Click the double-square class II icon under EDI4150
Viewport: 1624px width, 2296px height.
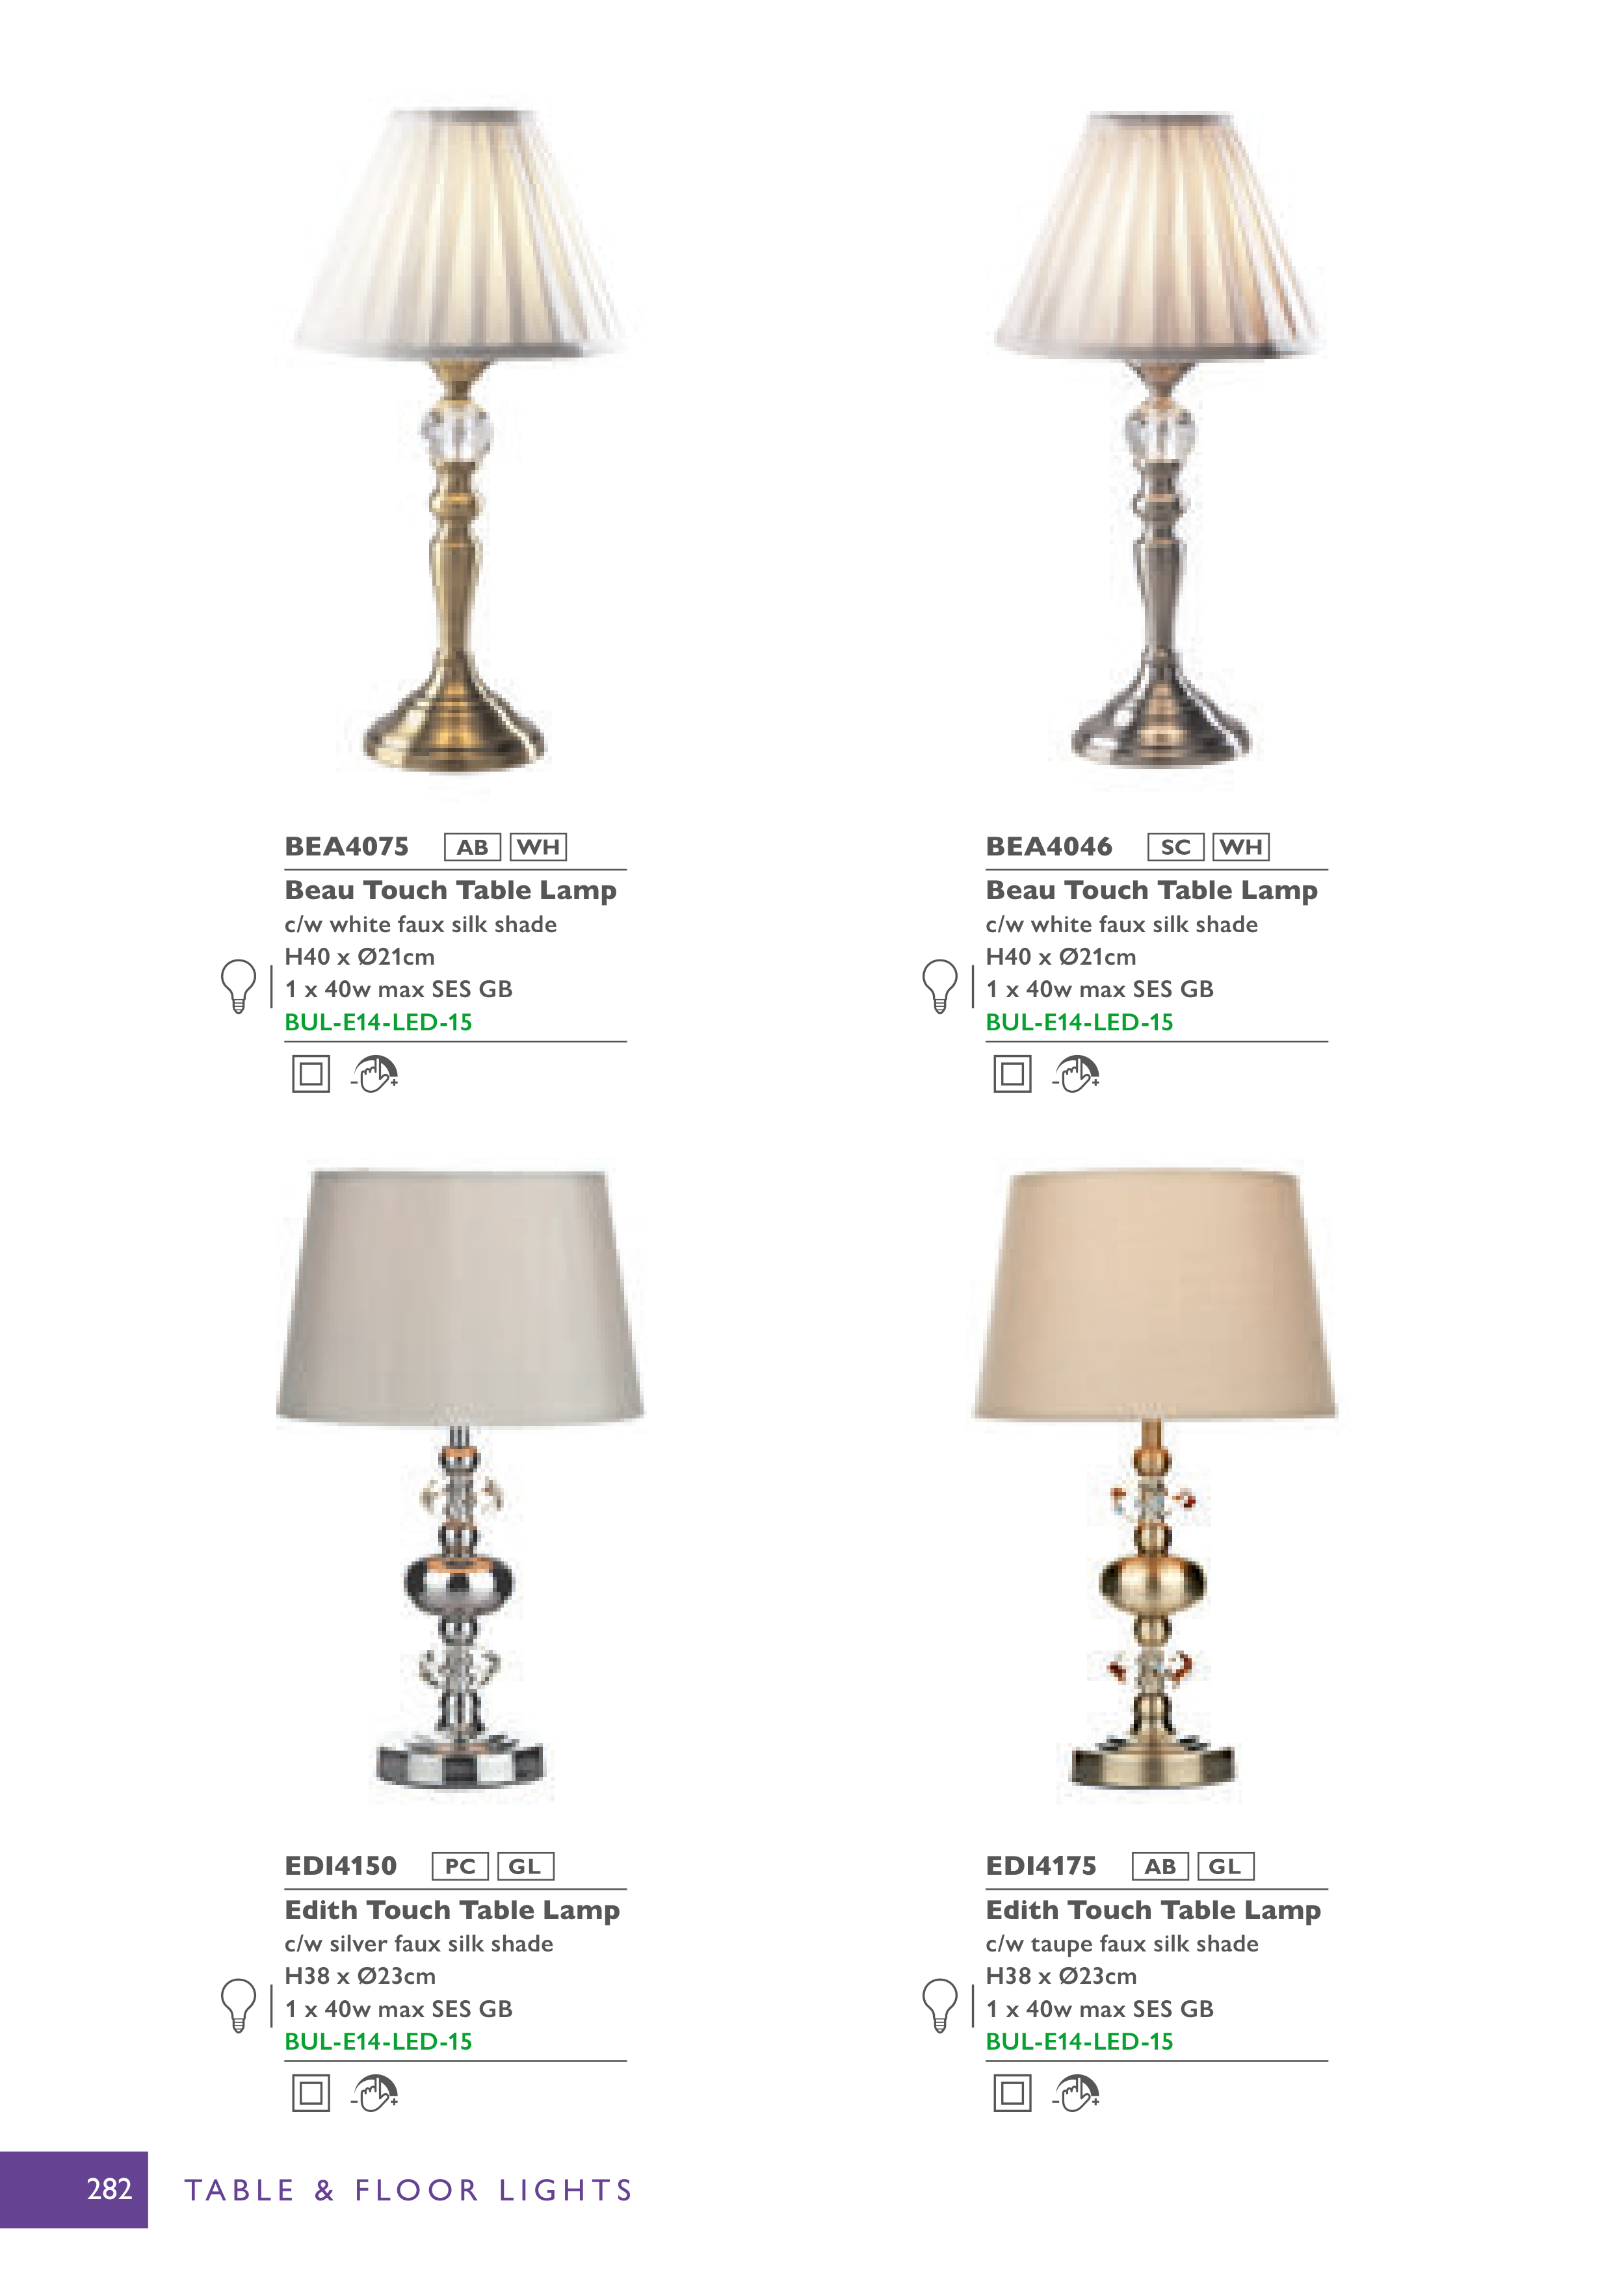point(311,2093)
